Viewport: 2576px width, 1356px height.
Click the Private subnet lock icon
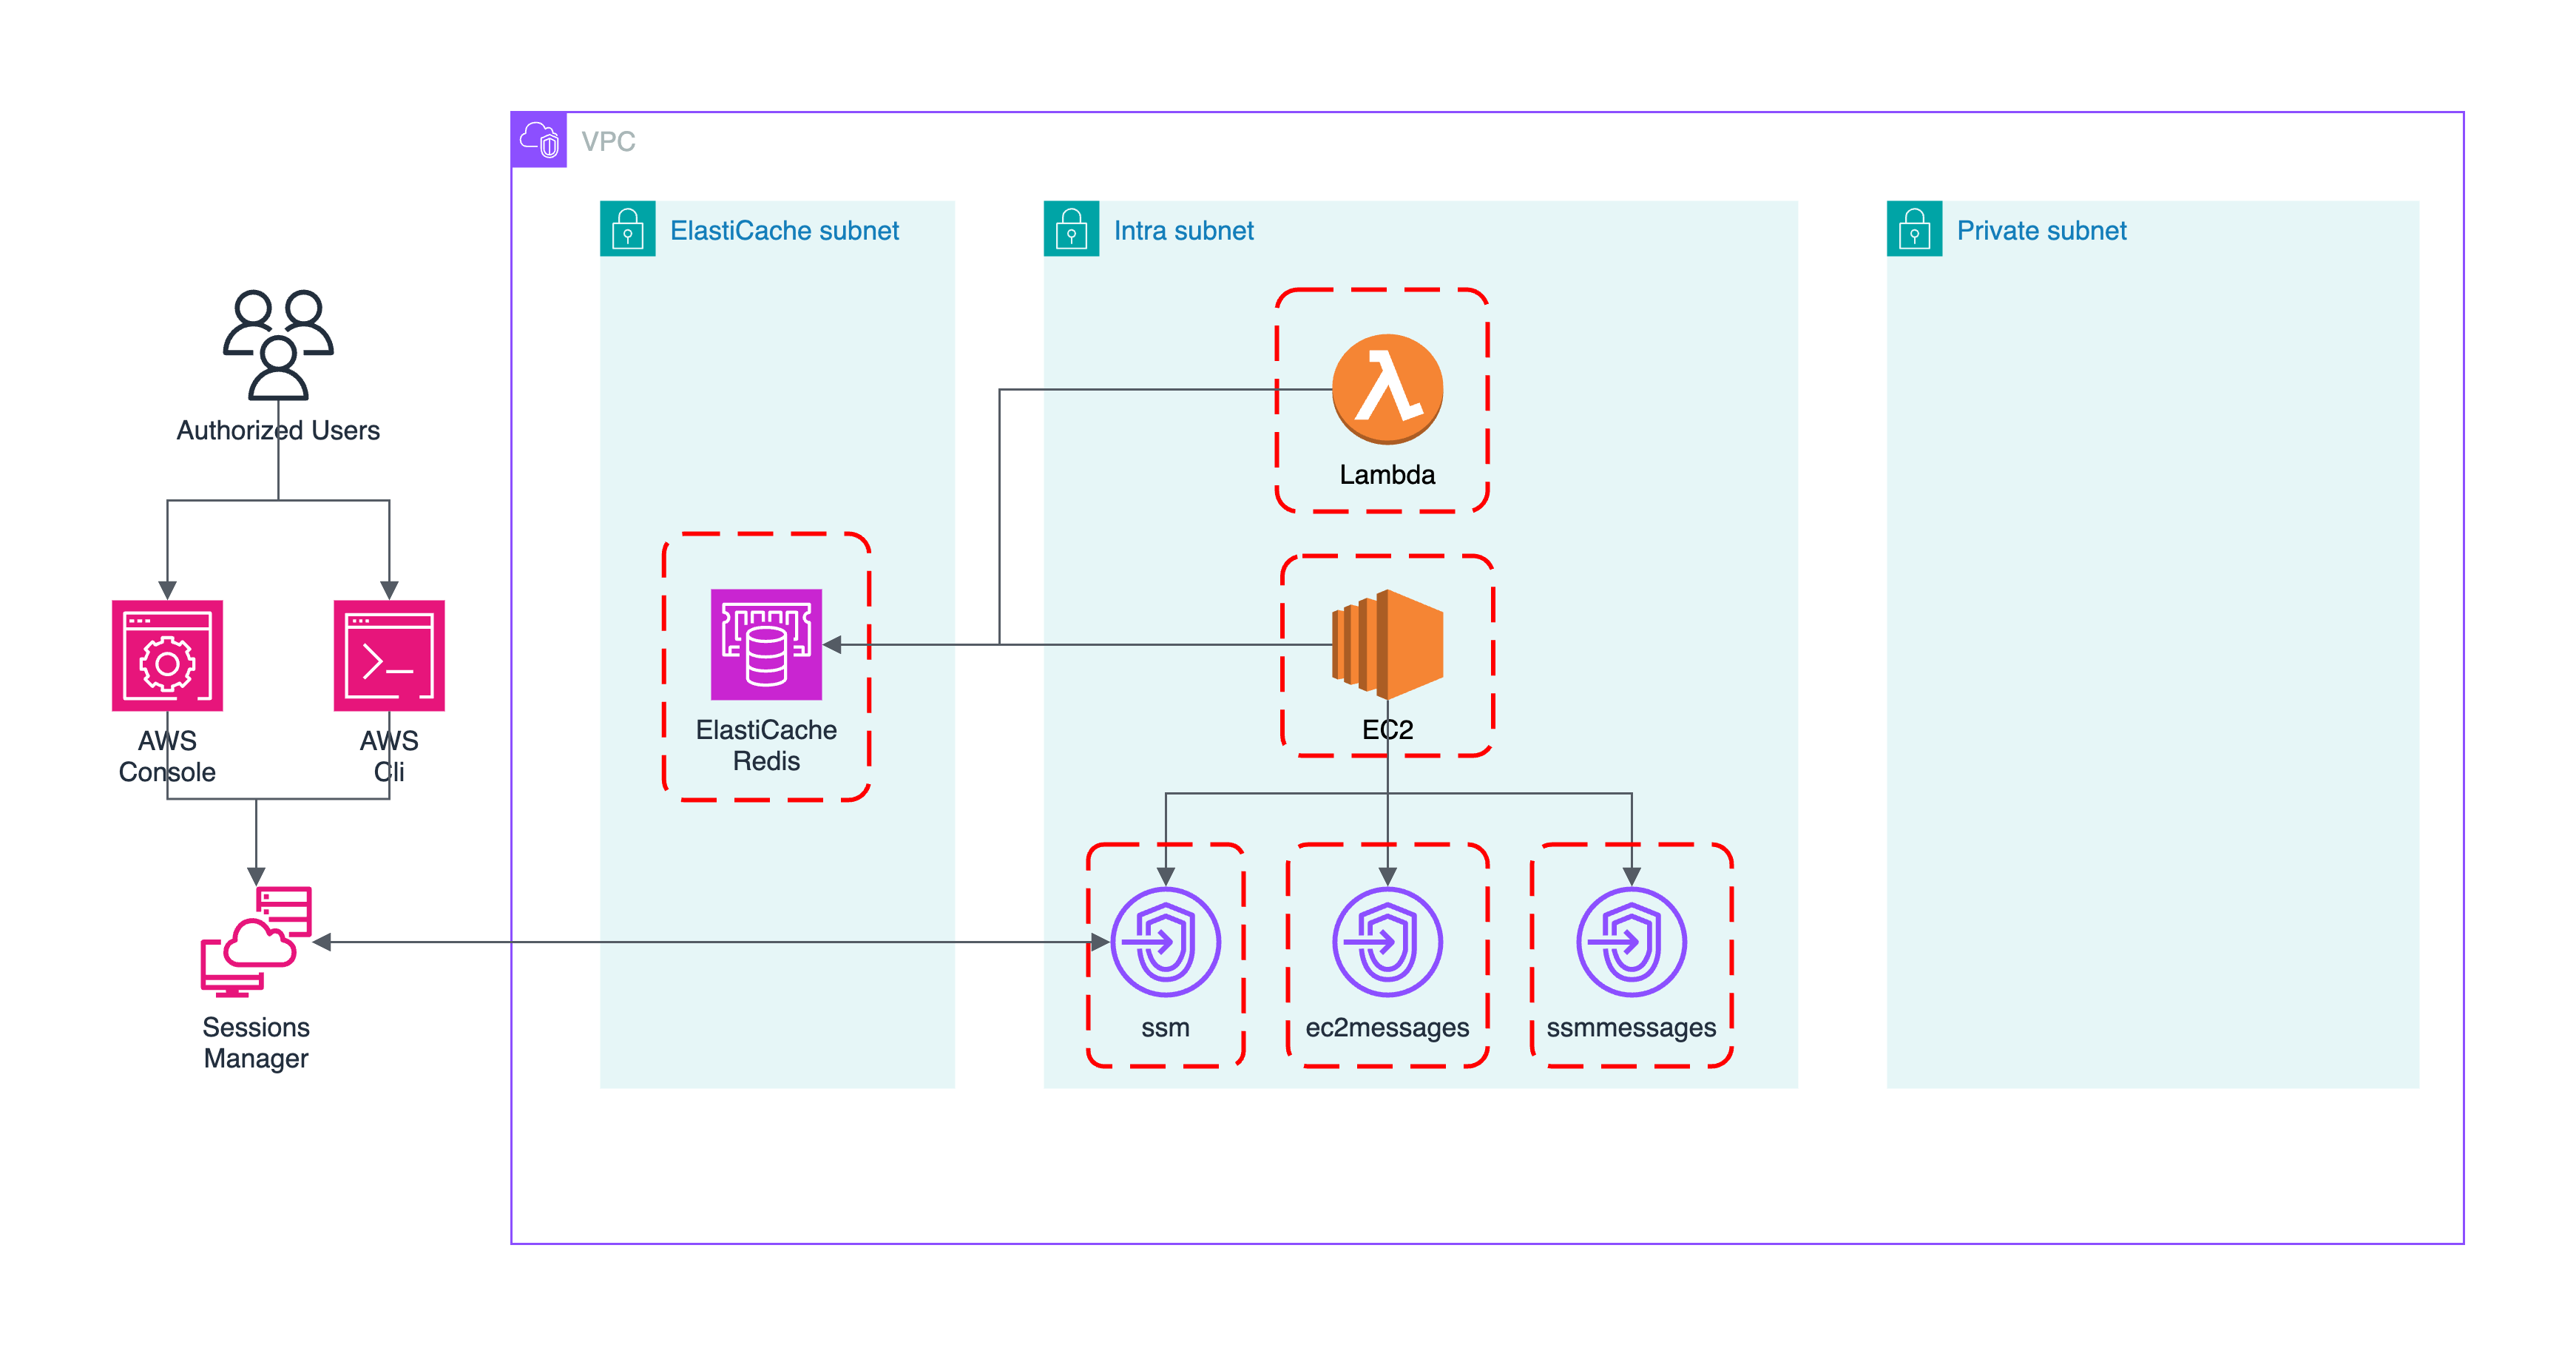pos(1914,229)
